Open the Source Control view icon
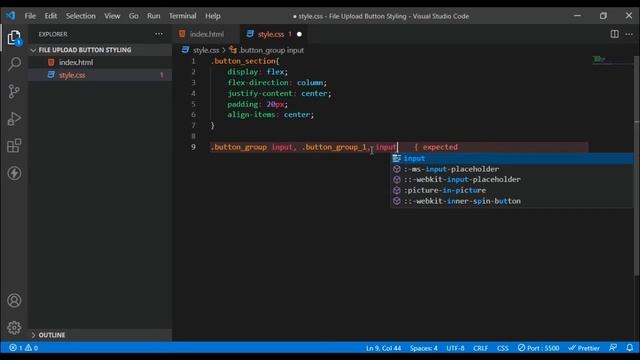This screenshot has height=360, width=640. coord(14,91)
